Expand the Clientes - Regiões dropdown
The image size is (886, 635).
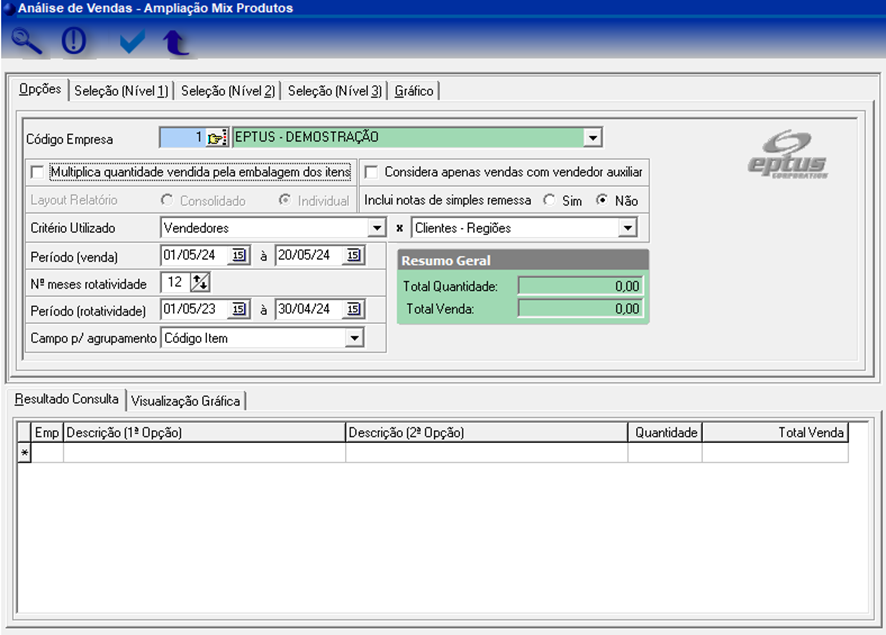point(626,228)
